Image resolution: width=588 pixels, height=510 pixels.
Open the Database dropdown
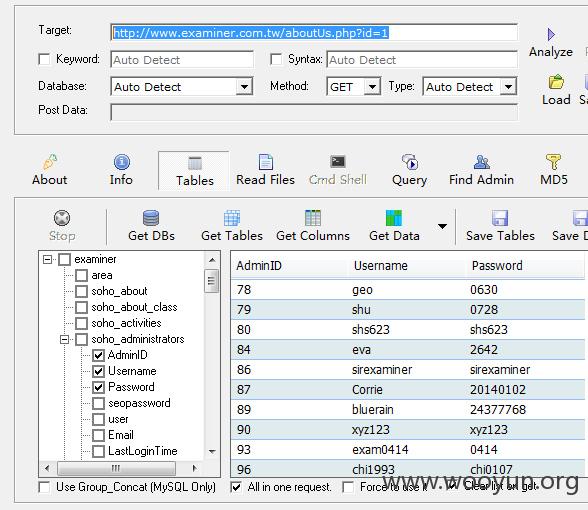tap(244, 87)
